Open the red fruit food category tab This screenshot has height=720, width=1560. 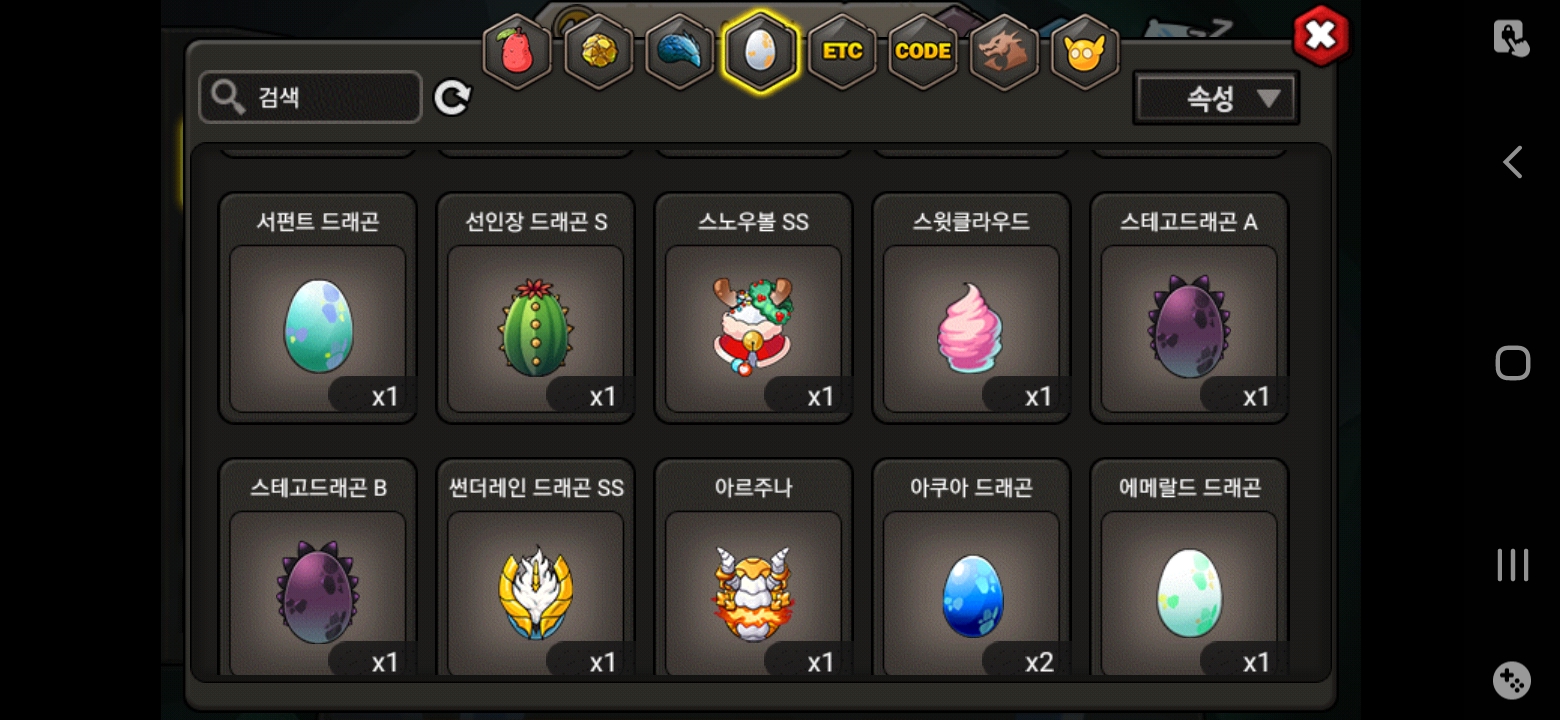pos(517,52)
